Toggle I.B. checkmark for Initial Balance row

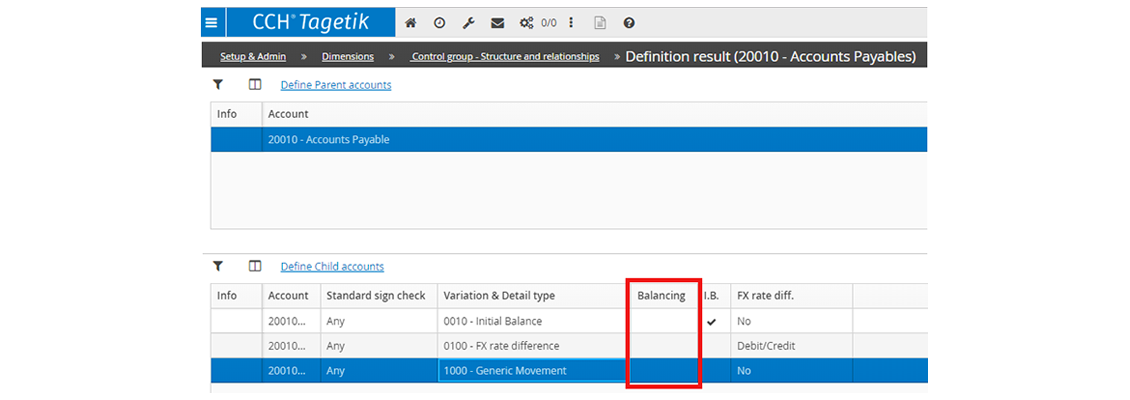(711, 322)
